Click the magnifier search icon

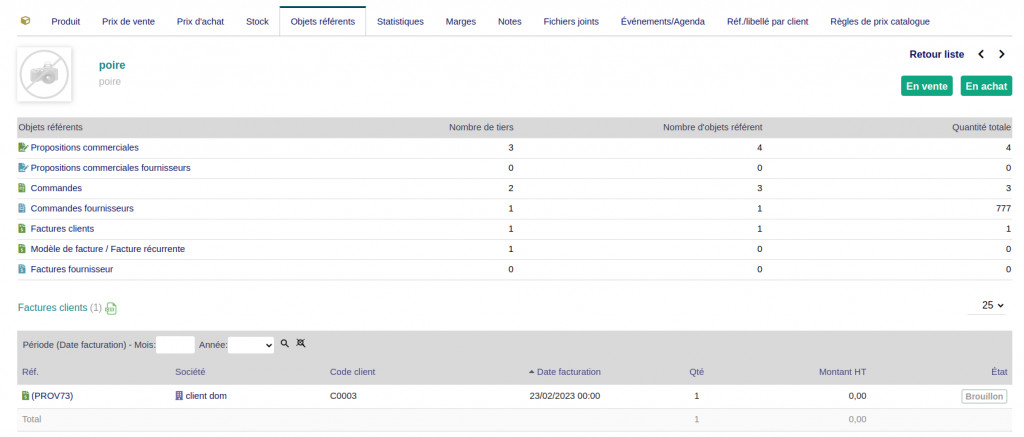click(285, 343)
